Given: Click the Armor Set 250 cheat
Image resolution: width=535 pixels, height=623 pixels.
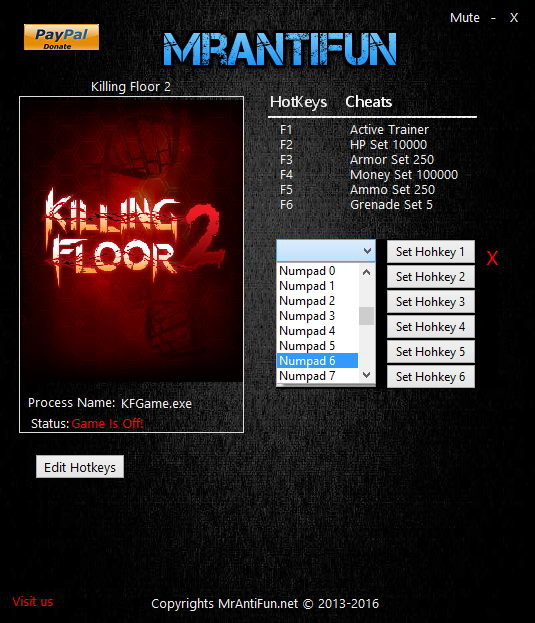Looking at the screenshot, I should click(392, 160).
